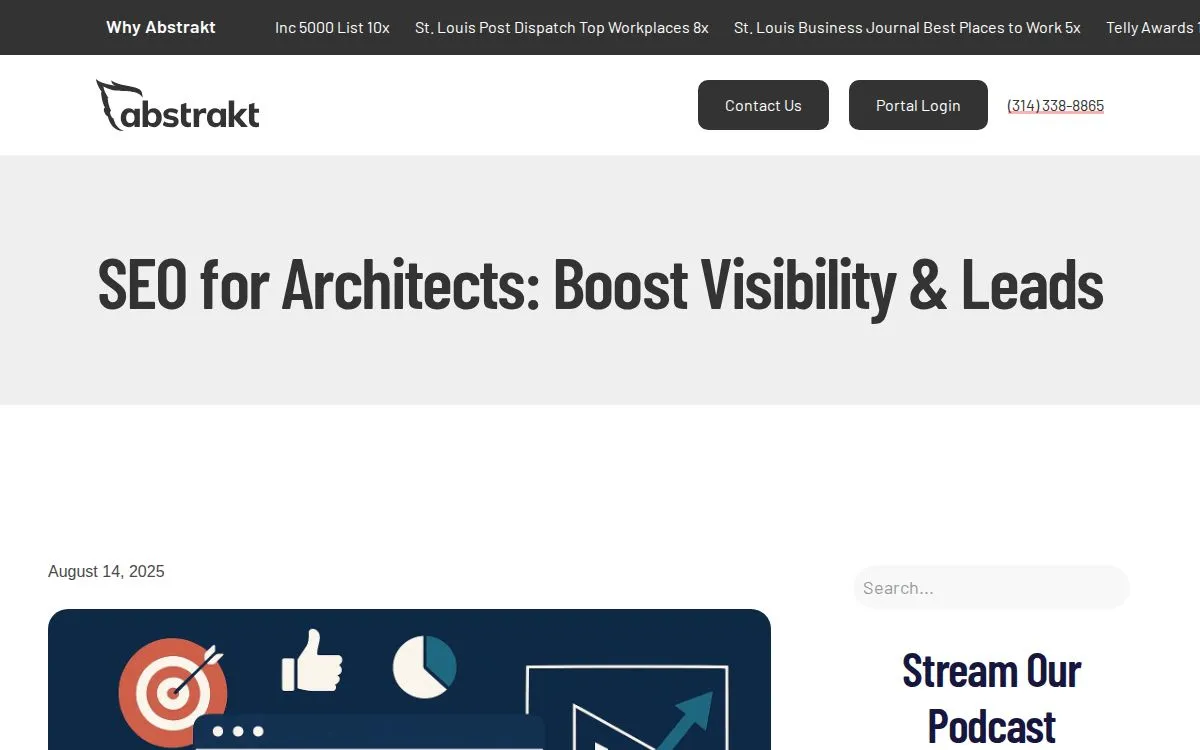Call the (314) 338-8865 phone link
The width and height of the screenshot is (1200, 750).
point(1055,106)
